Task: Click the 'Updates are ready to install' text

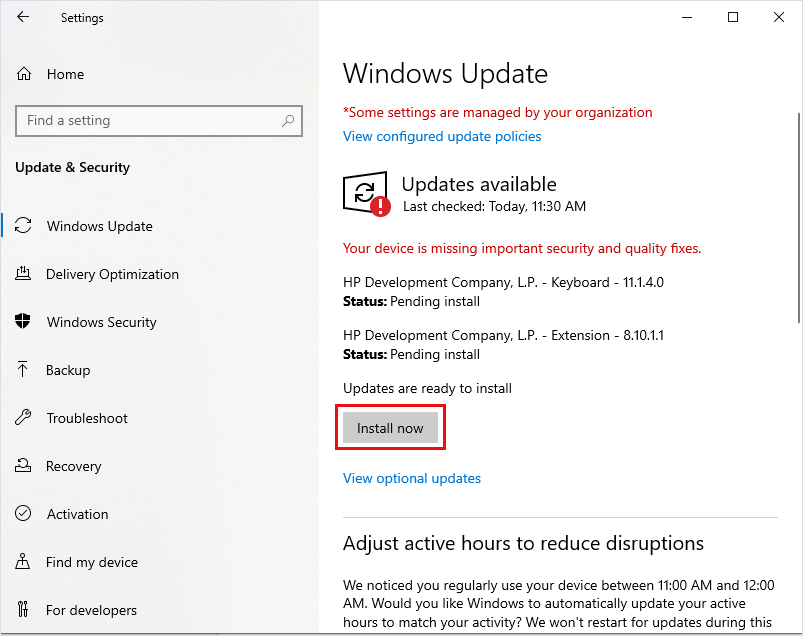Action: click(427, 388)
